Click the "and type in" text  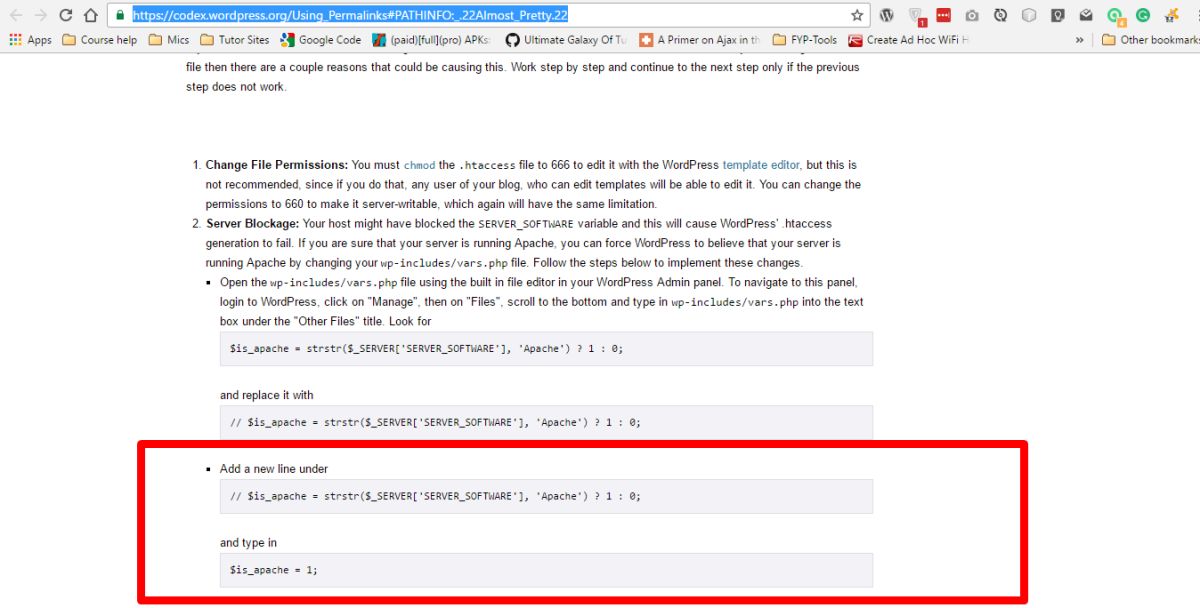249,543
